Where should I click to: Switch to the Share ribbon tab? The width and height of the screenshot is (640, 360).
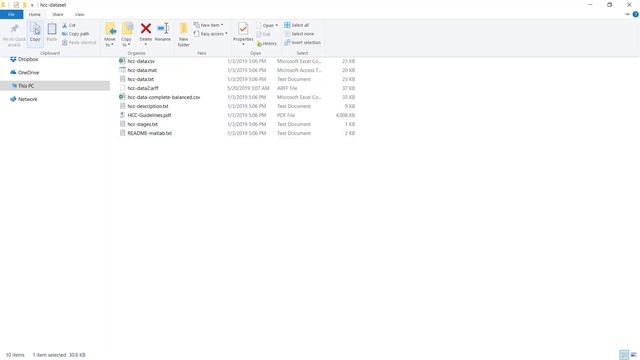click(x=58, y=14)
